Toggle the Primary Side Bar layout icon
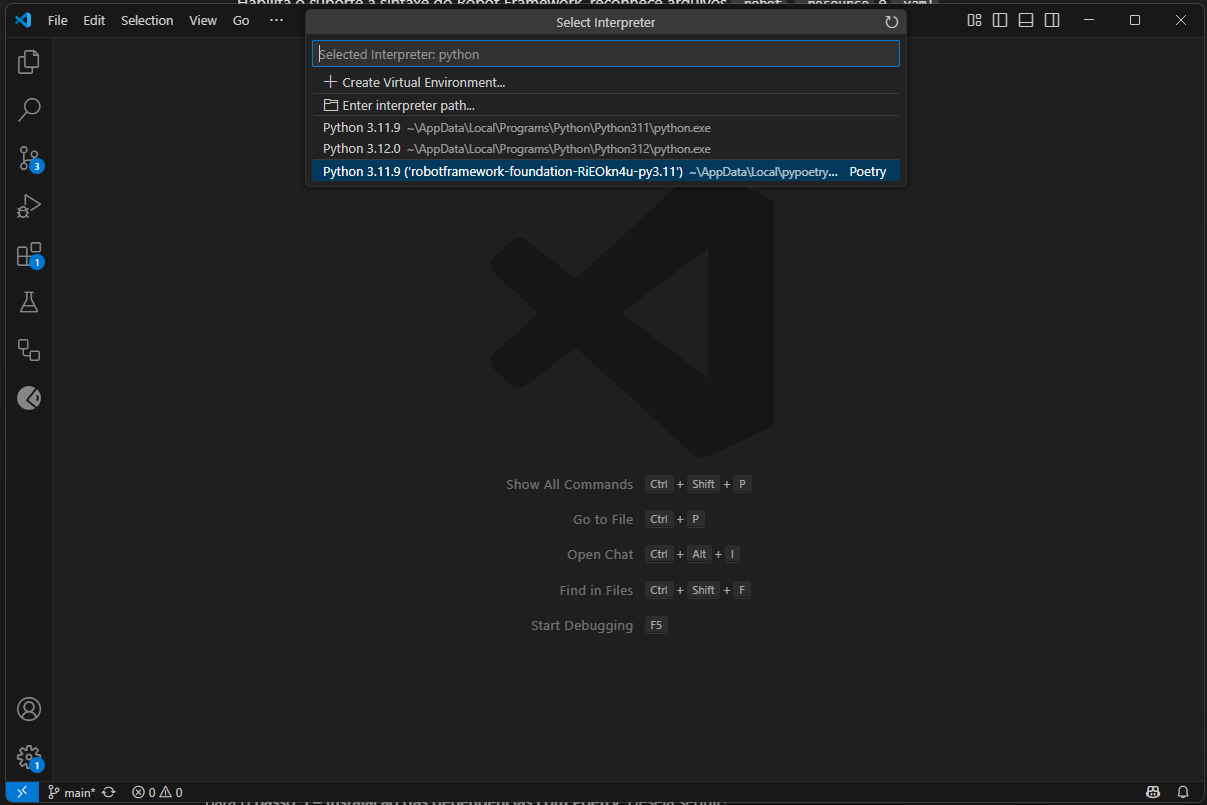1207x805 pixels. pos(1000,20)
